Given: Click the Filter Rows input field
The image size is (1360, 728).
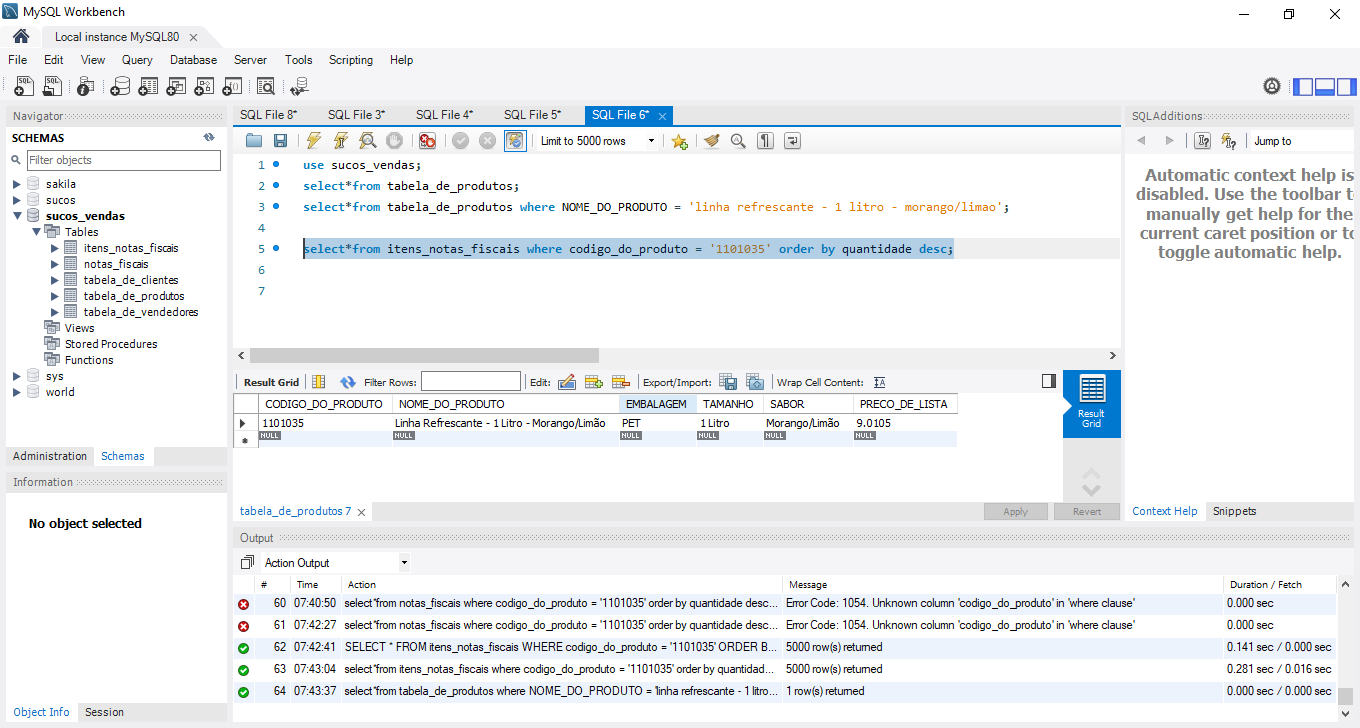Looking at the screenshot, I should point(471,382).
